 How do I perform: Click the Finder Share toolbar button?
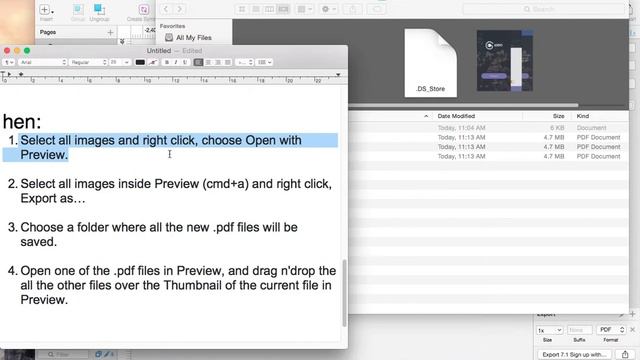click(352, 9)
